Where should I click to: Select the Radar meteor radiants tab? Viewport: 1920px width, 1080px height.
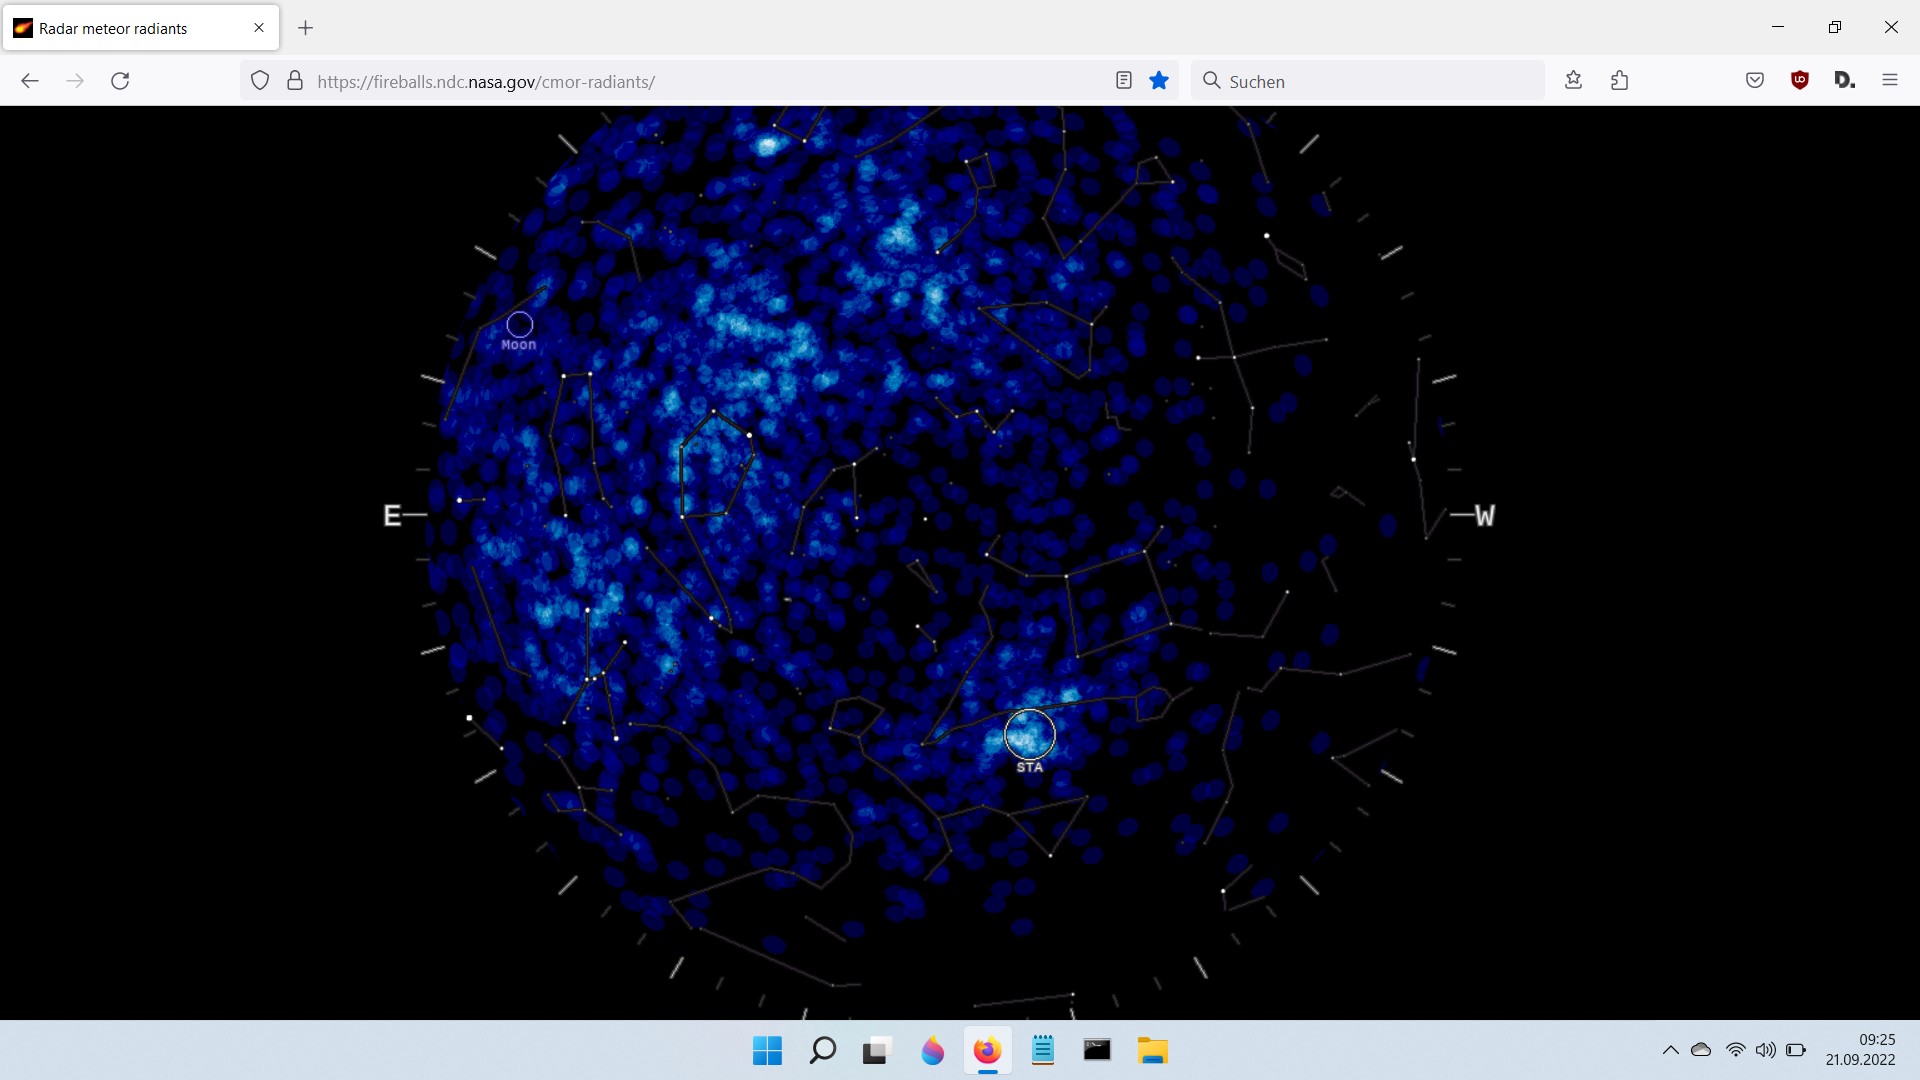[x=113, y=28]
